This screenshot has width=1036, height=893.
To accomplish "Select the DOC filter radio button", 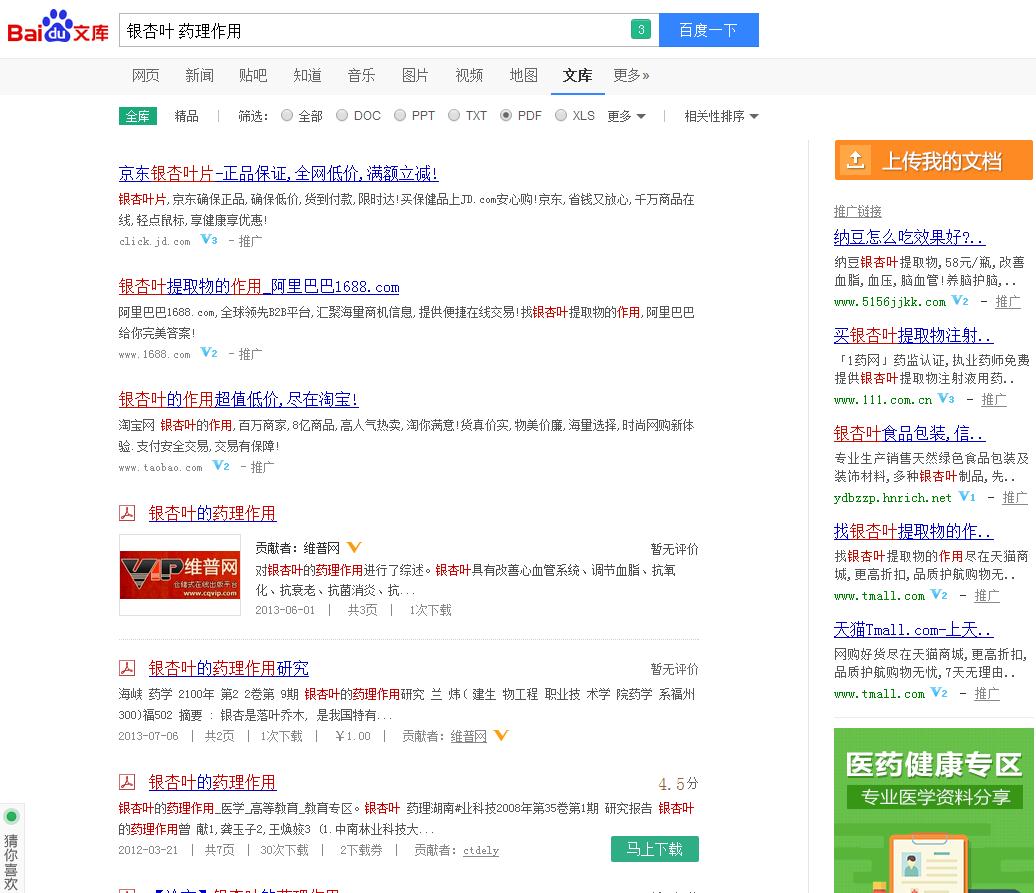I will click(342, 116).
